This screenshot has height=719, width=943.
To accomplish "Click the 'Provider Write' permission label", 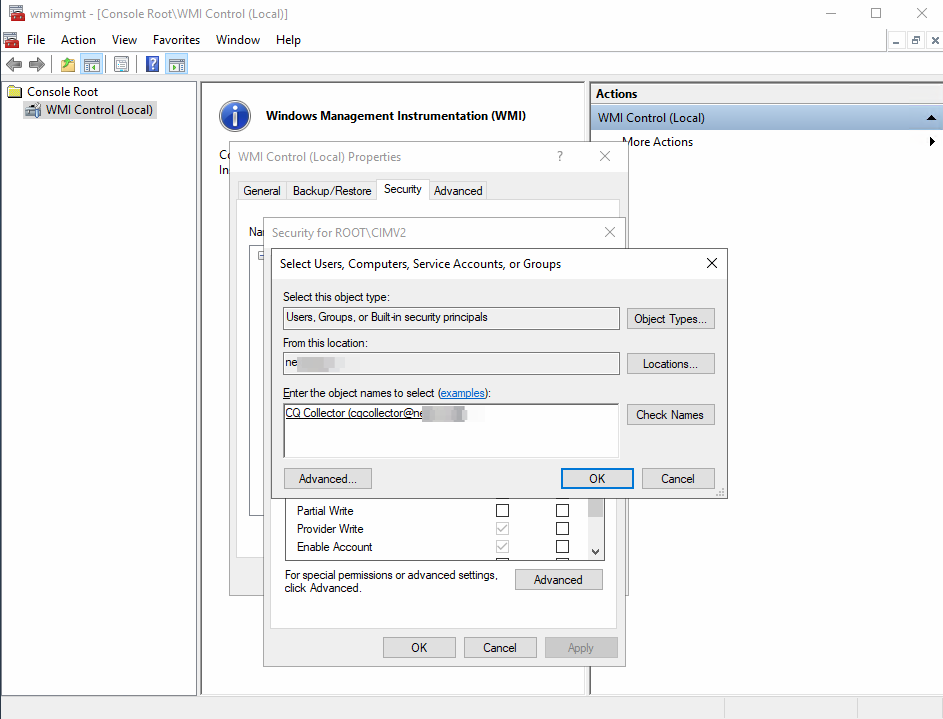I will [x=330, y=528].
